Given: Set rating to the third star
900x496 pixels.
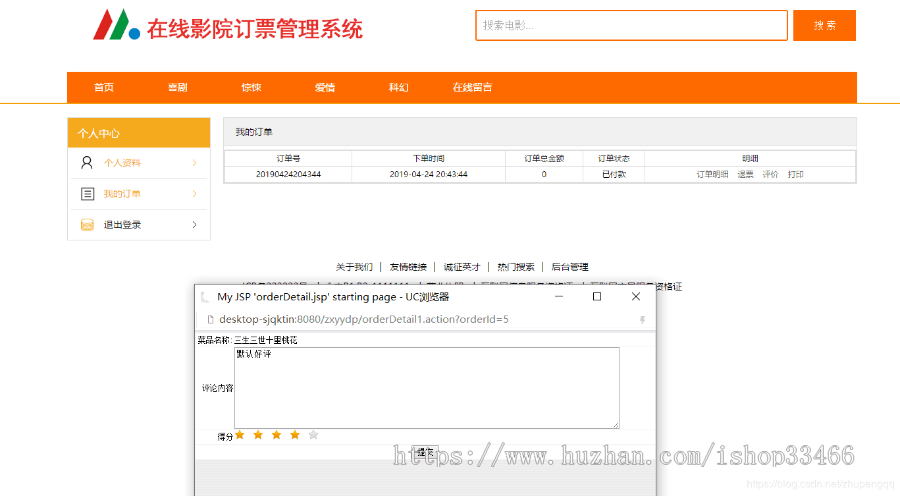Looking at the screenshot, I should [x=277, y=435].
